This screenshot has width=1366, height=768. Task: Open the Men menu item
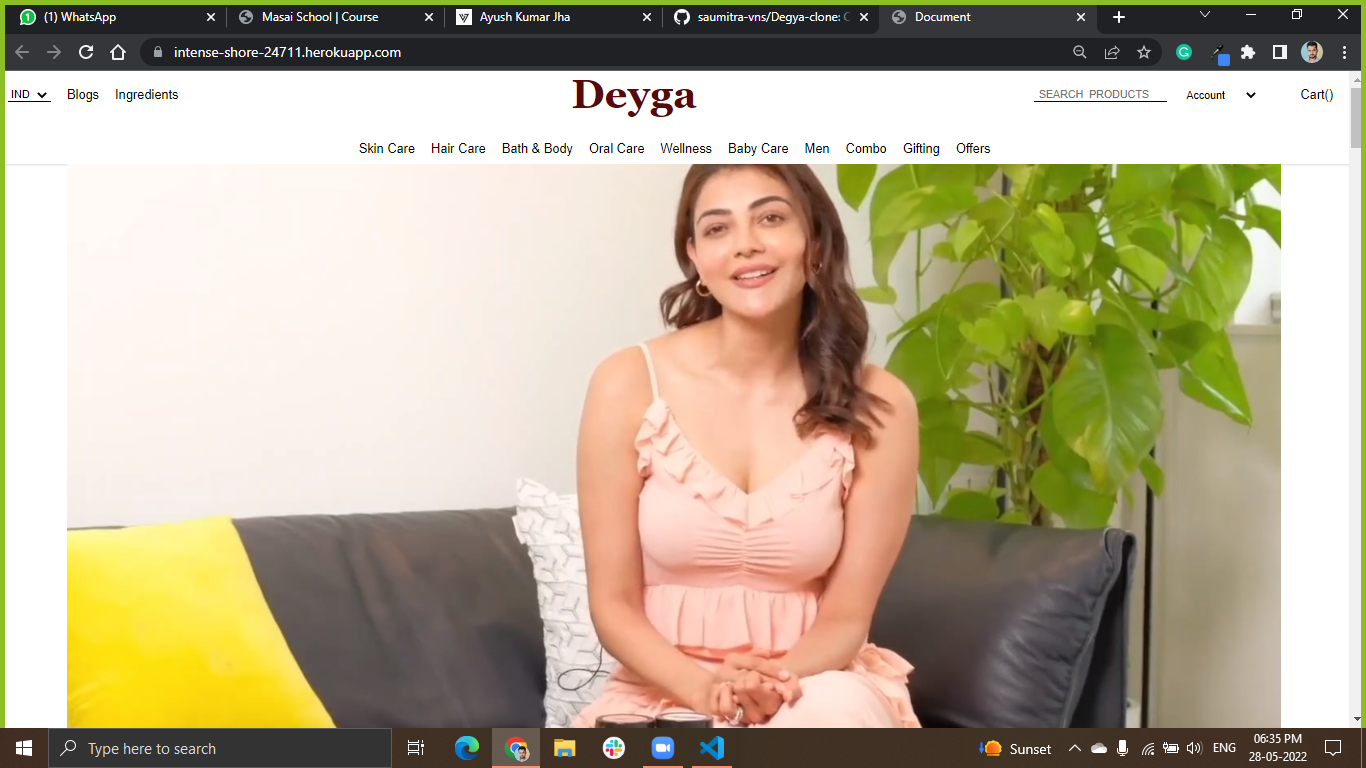817,148
